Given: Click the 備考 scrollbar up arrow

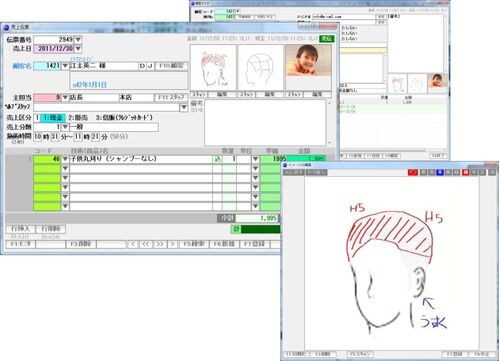Looking at the screenshot, I should (329, 103).
